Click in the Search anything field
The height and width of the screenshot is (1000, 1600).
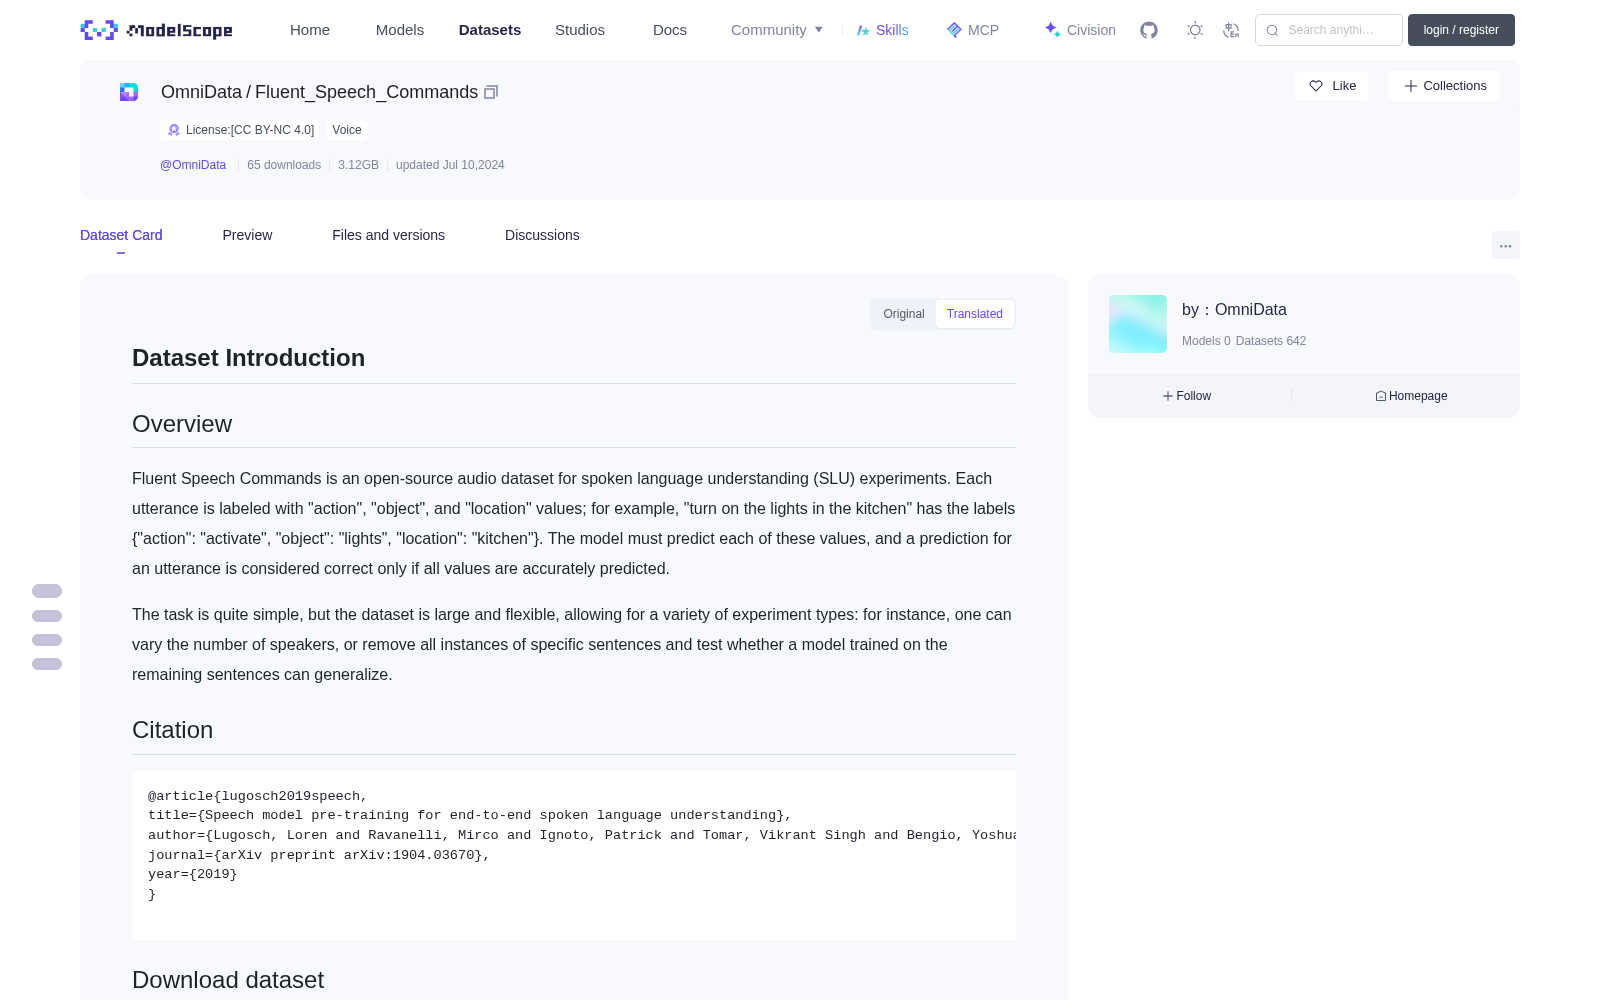pos(1329,30)
